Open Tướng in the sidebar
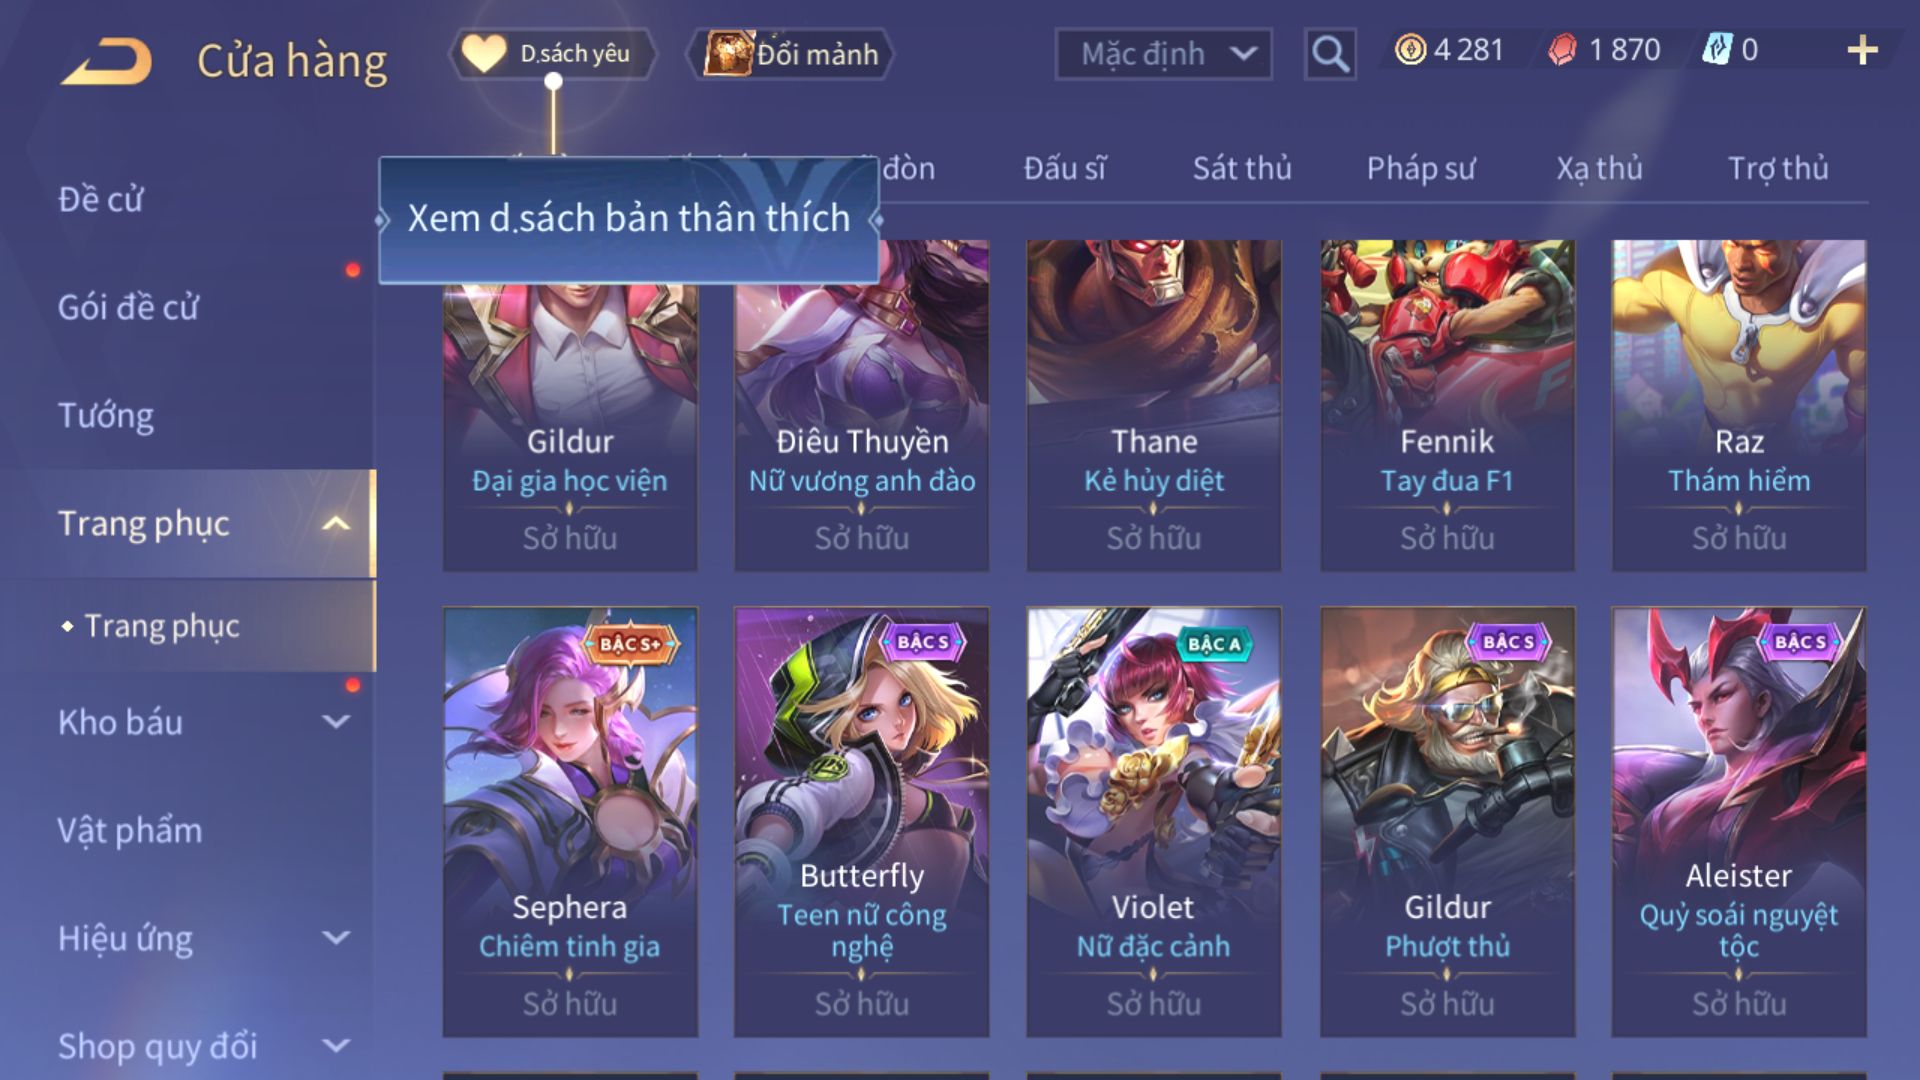Screen dimensions: 1920x1080 (106, 415)
